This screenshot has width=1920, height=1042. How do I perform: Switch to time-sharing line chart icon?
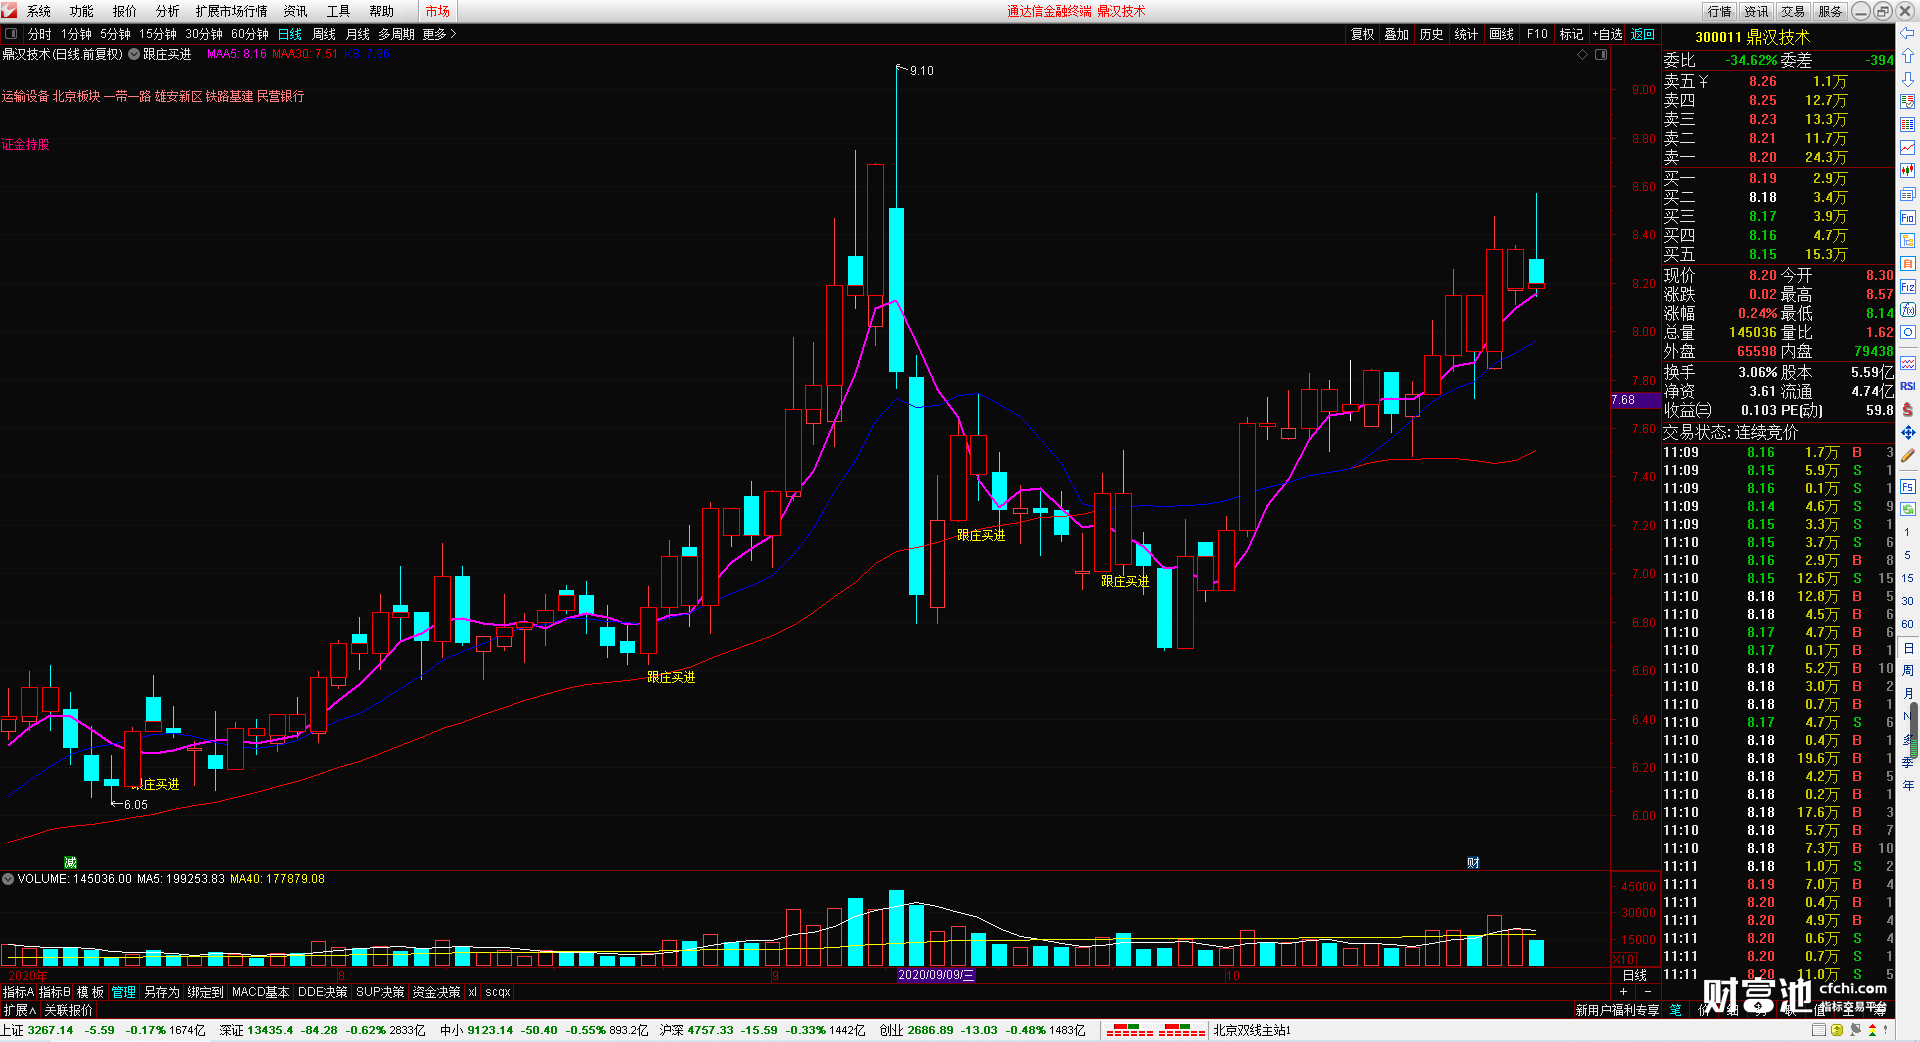(x=1907, y=147)
